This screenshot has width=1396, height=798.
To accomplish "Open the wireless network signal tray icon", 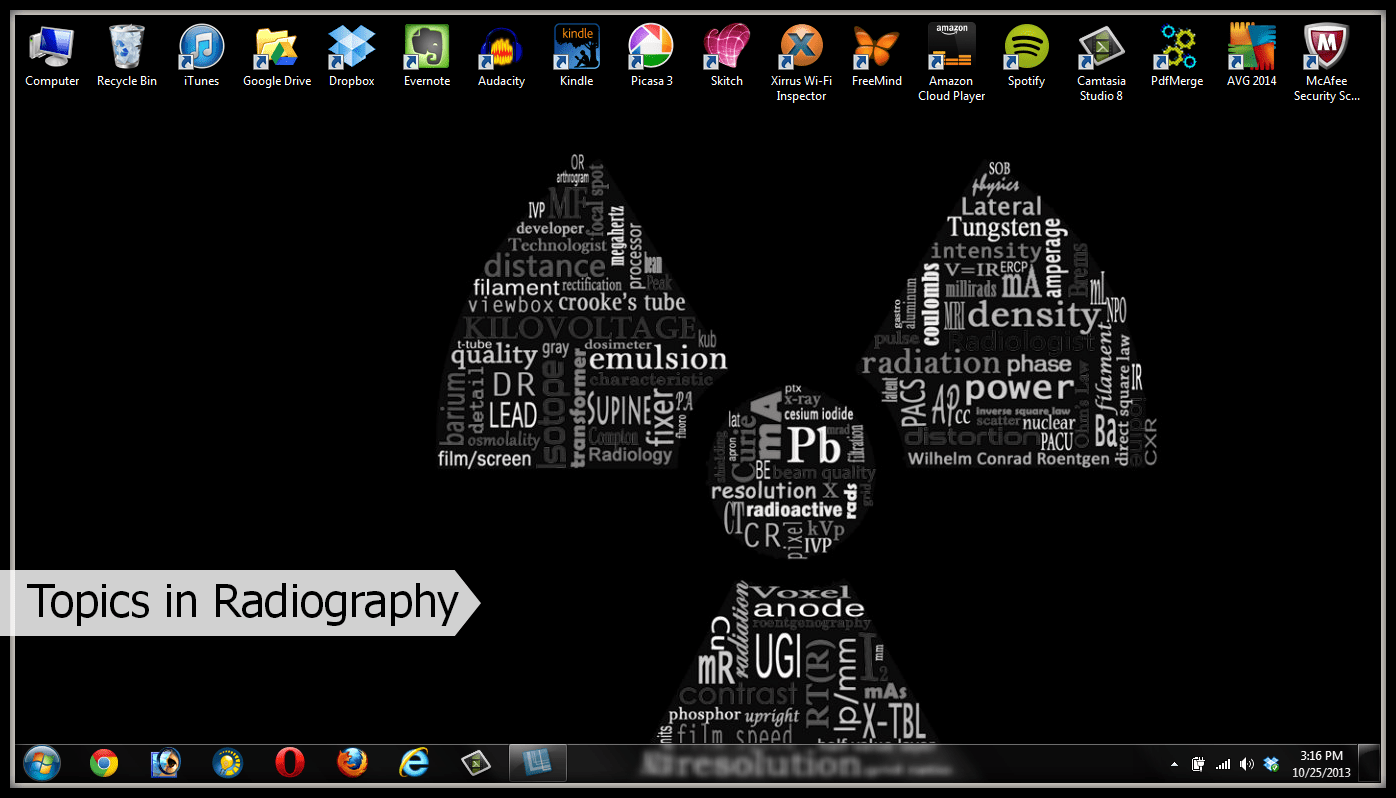I will click(1223, 764).
